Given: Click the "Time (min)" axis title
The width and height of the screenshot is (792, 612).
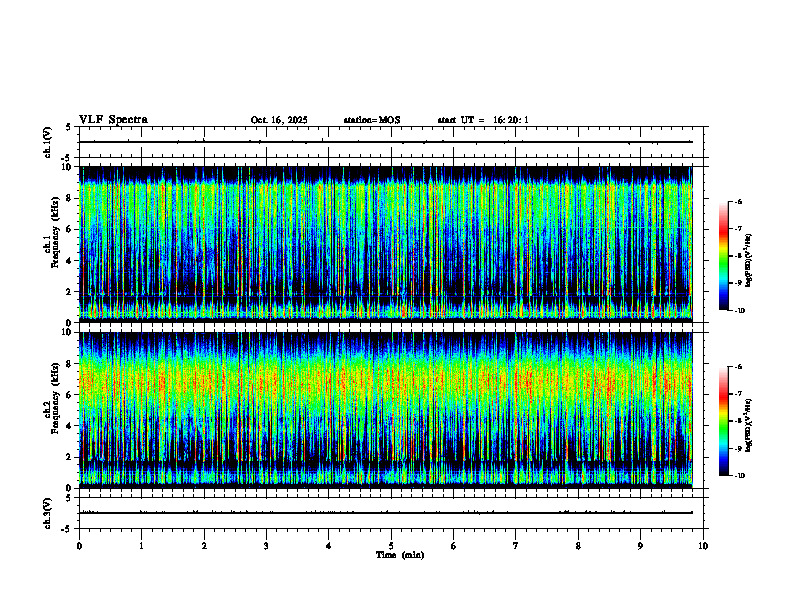Looking at the screenshot, I should pos(400,555).
